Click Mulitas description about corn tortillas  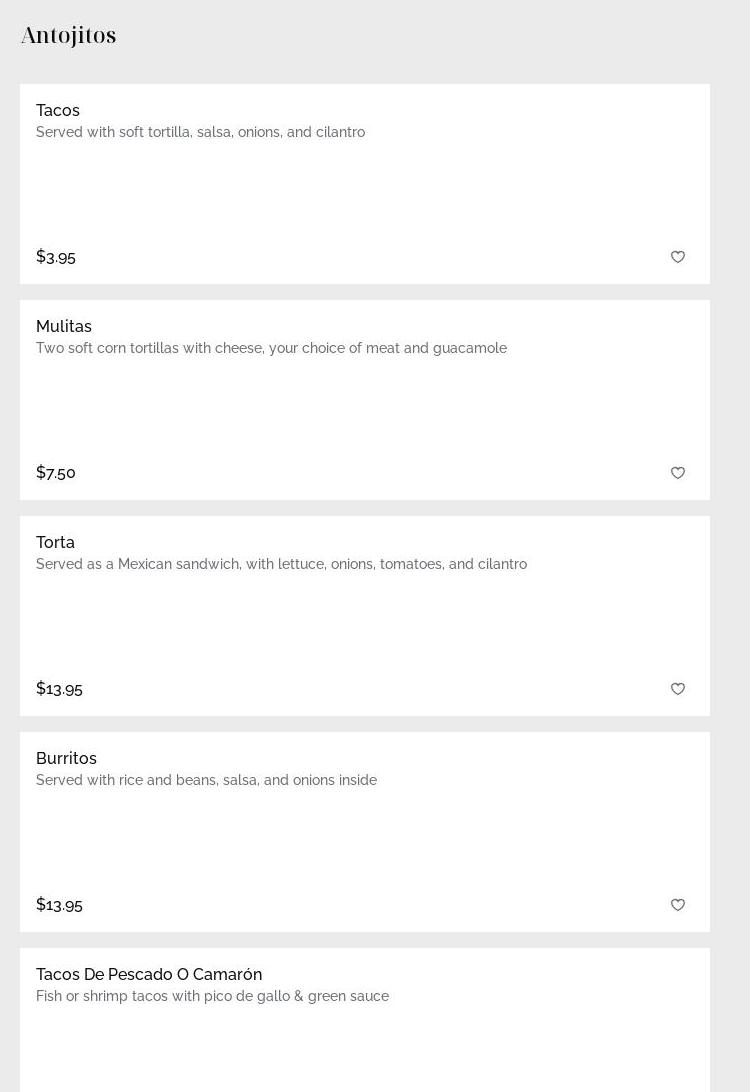tap(271, 349)
